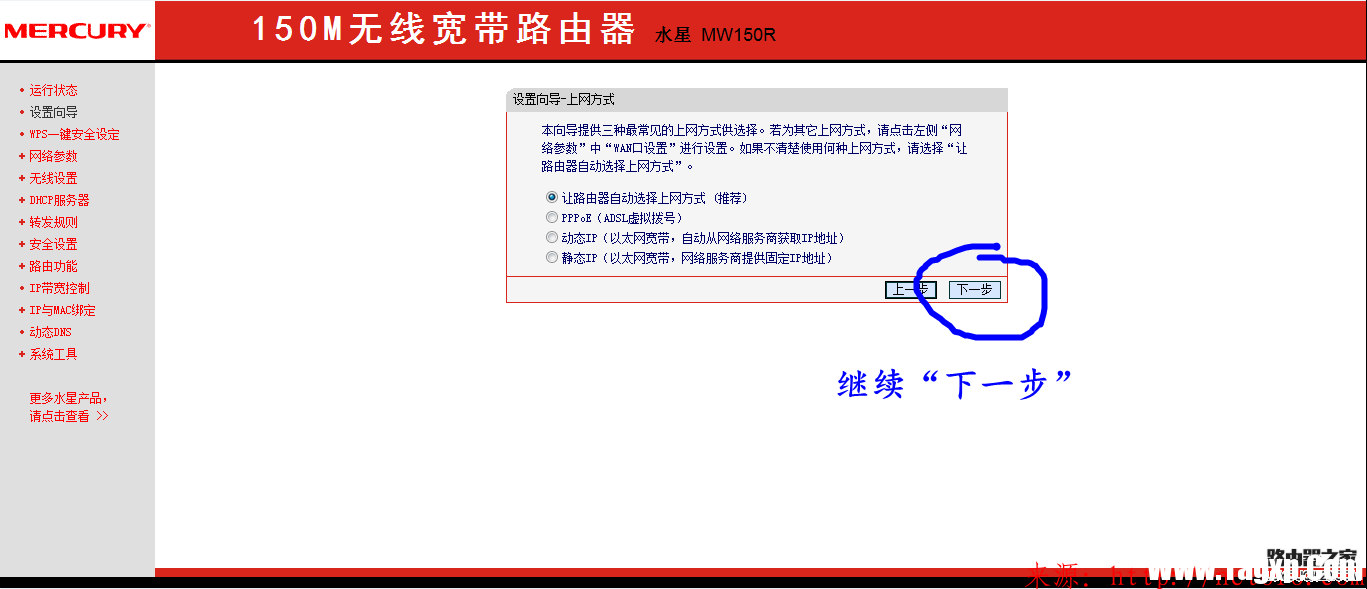This screenshot has width=1367, height=589.
Task: Expand the 安全设置 menu
Action: click(53, 244)
